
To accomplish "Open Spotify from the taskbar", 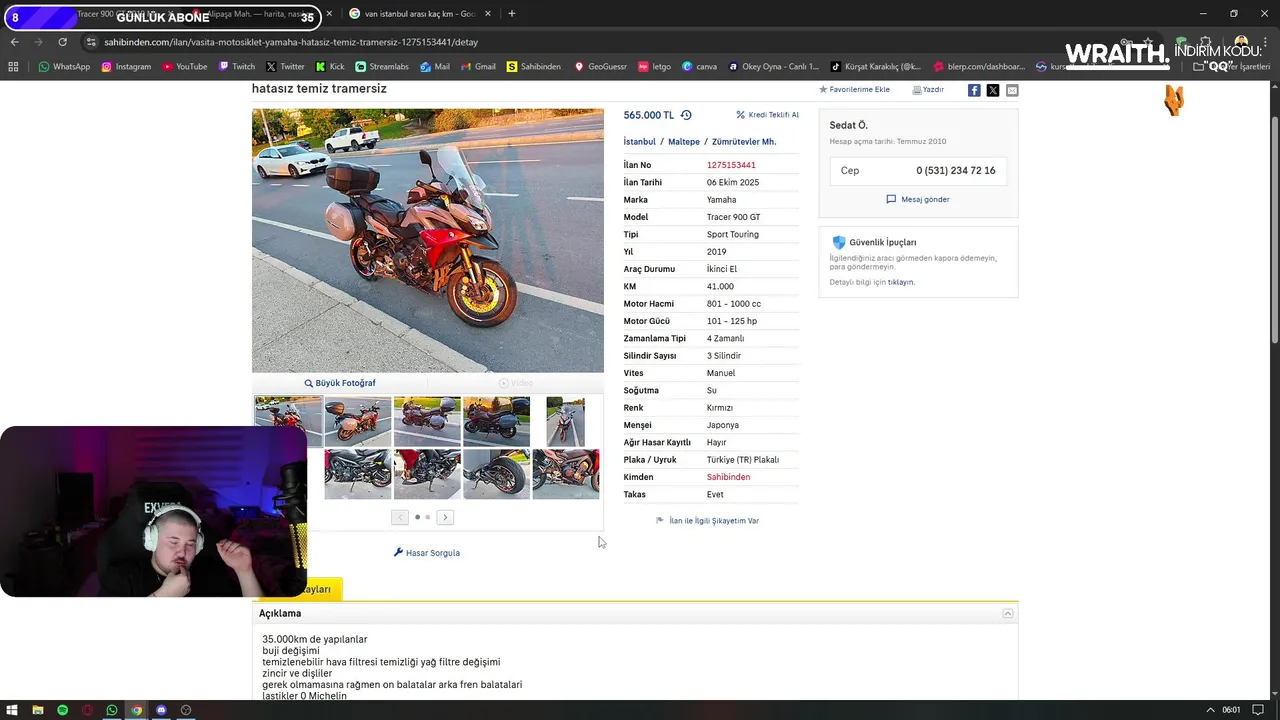I will (62, 710).
